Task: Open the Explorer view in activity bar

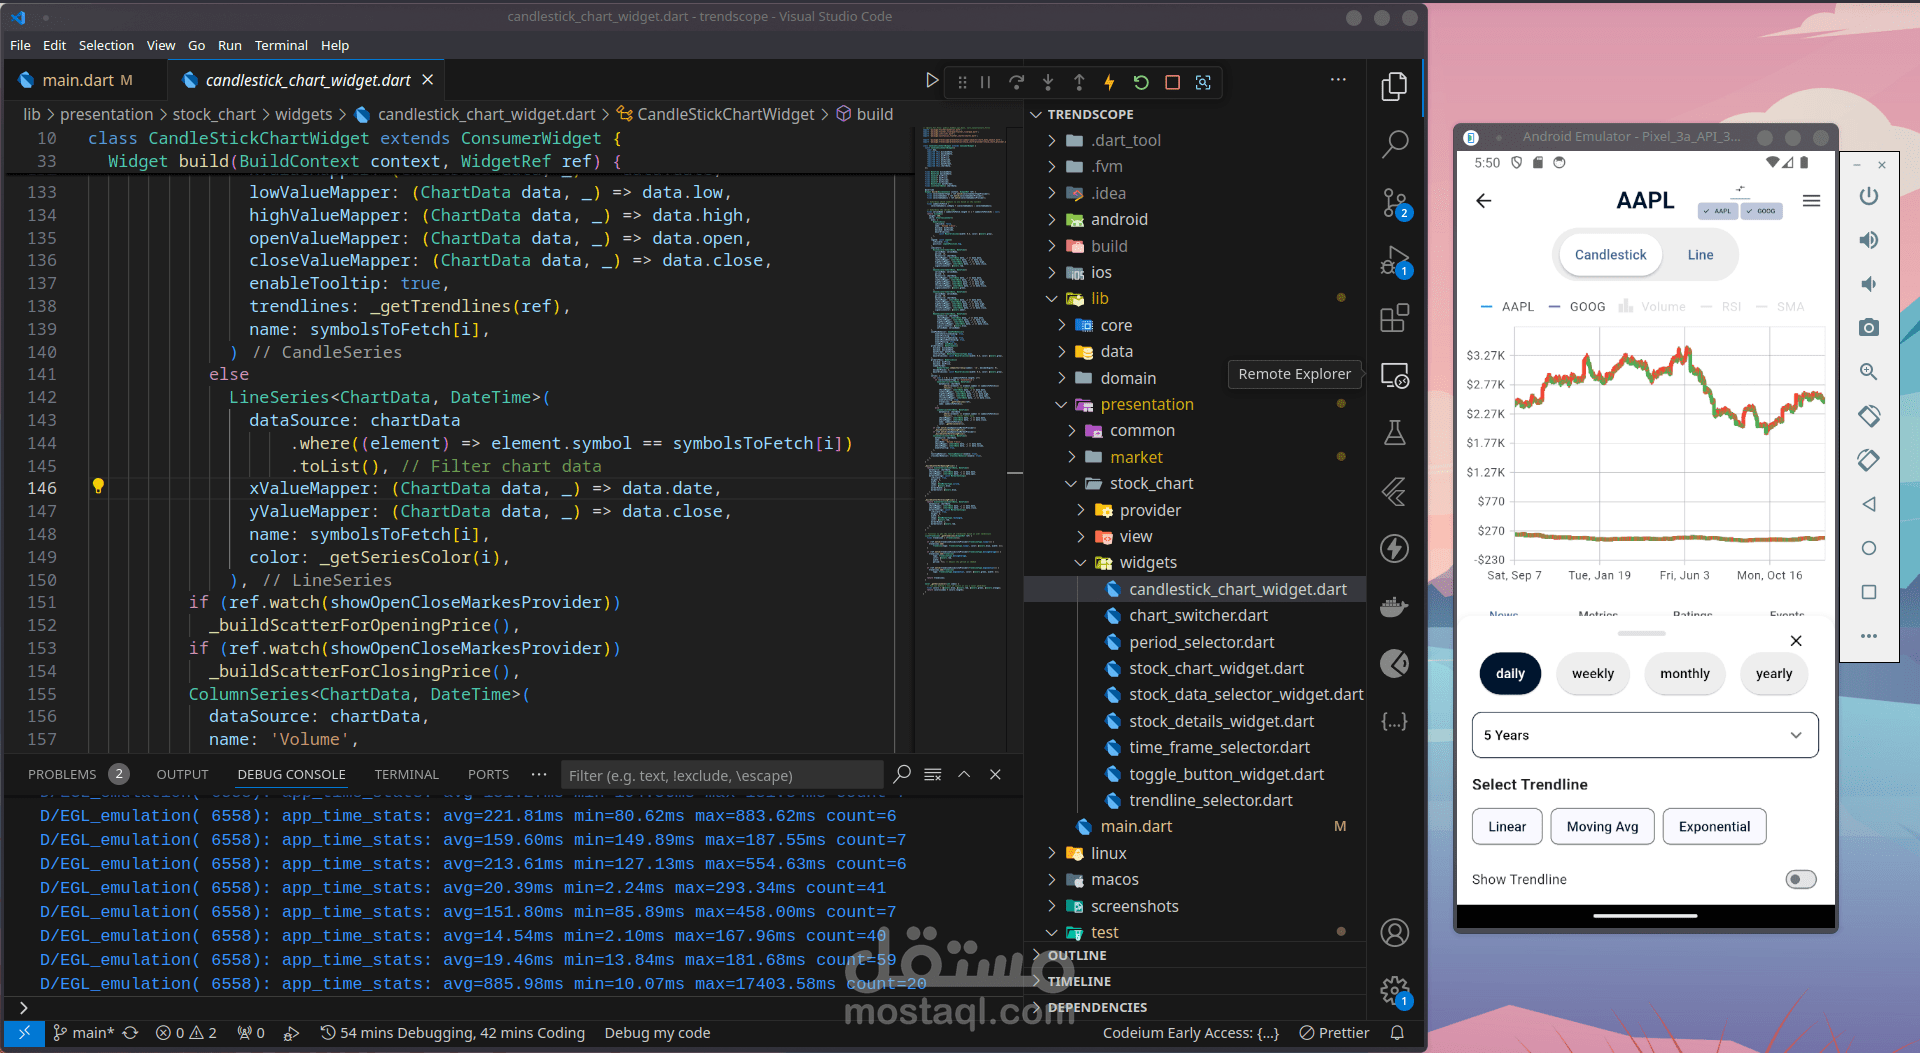Action: (x=1394, y=87)
